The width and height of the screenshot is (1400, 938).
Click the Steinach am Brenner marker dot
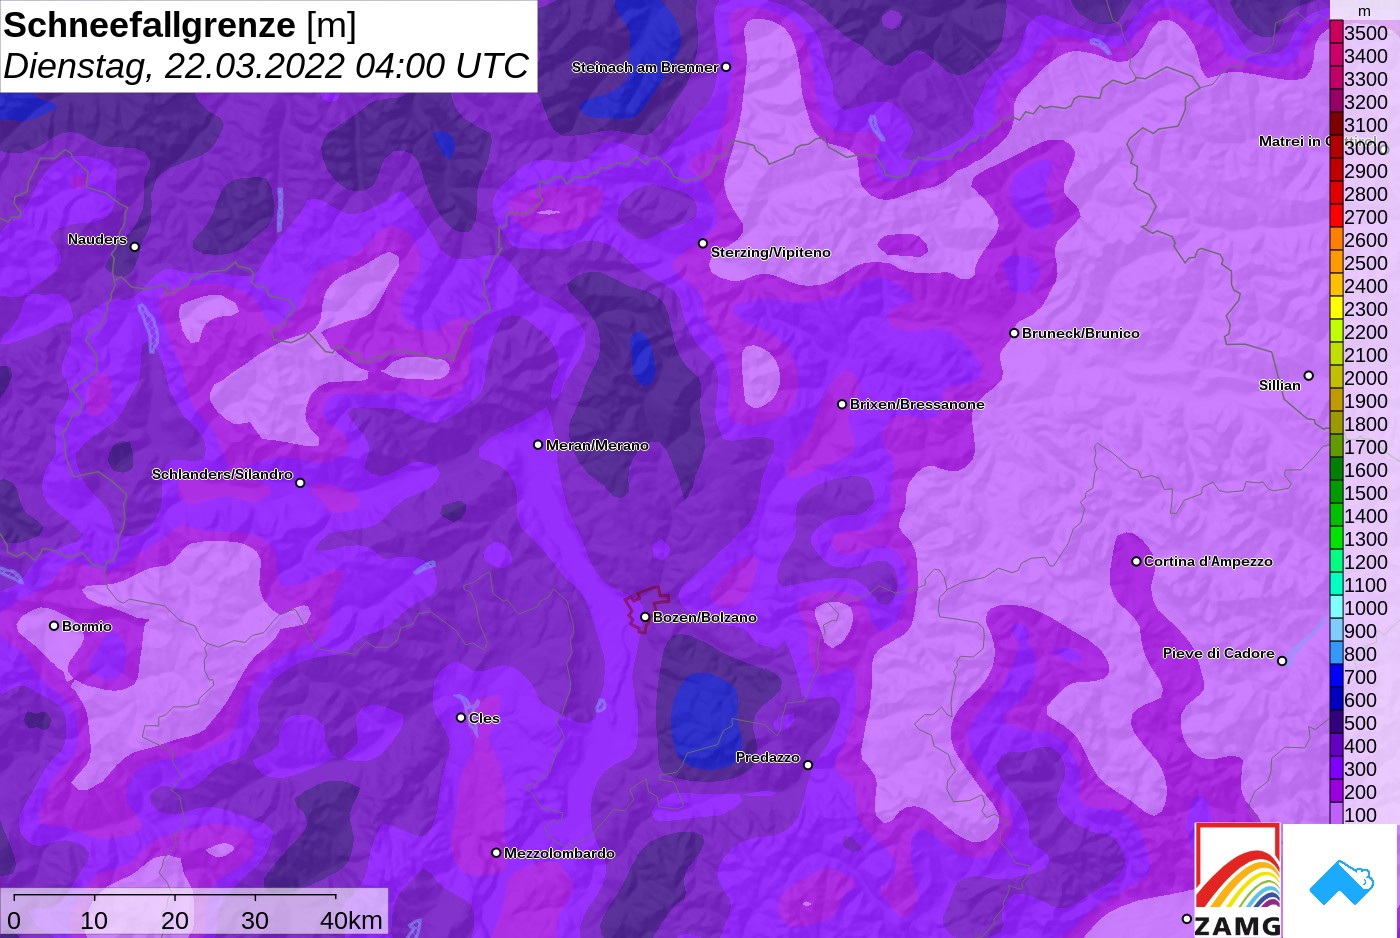[x=726, y=67]
